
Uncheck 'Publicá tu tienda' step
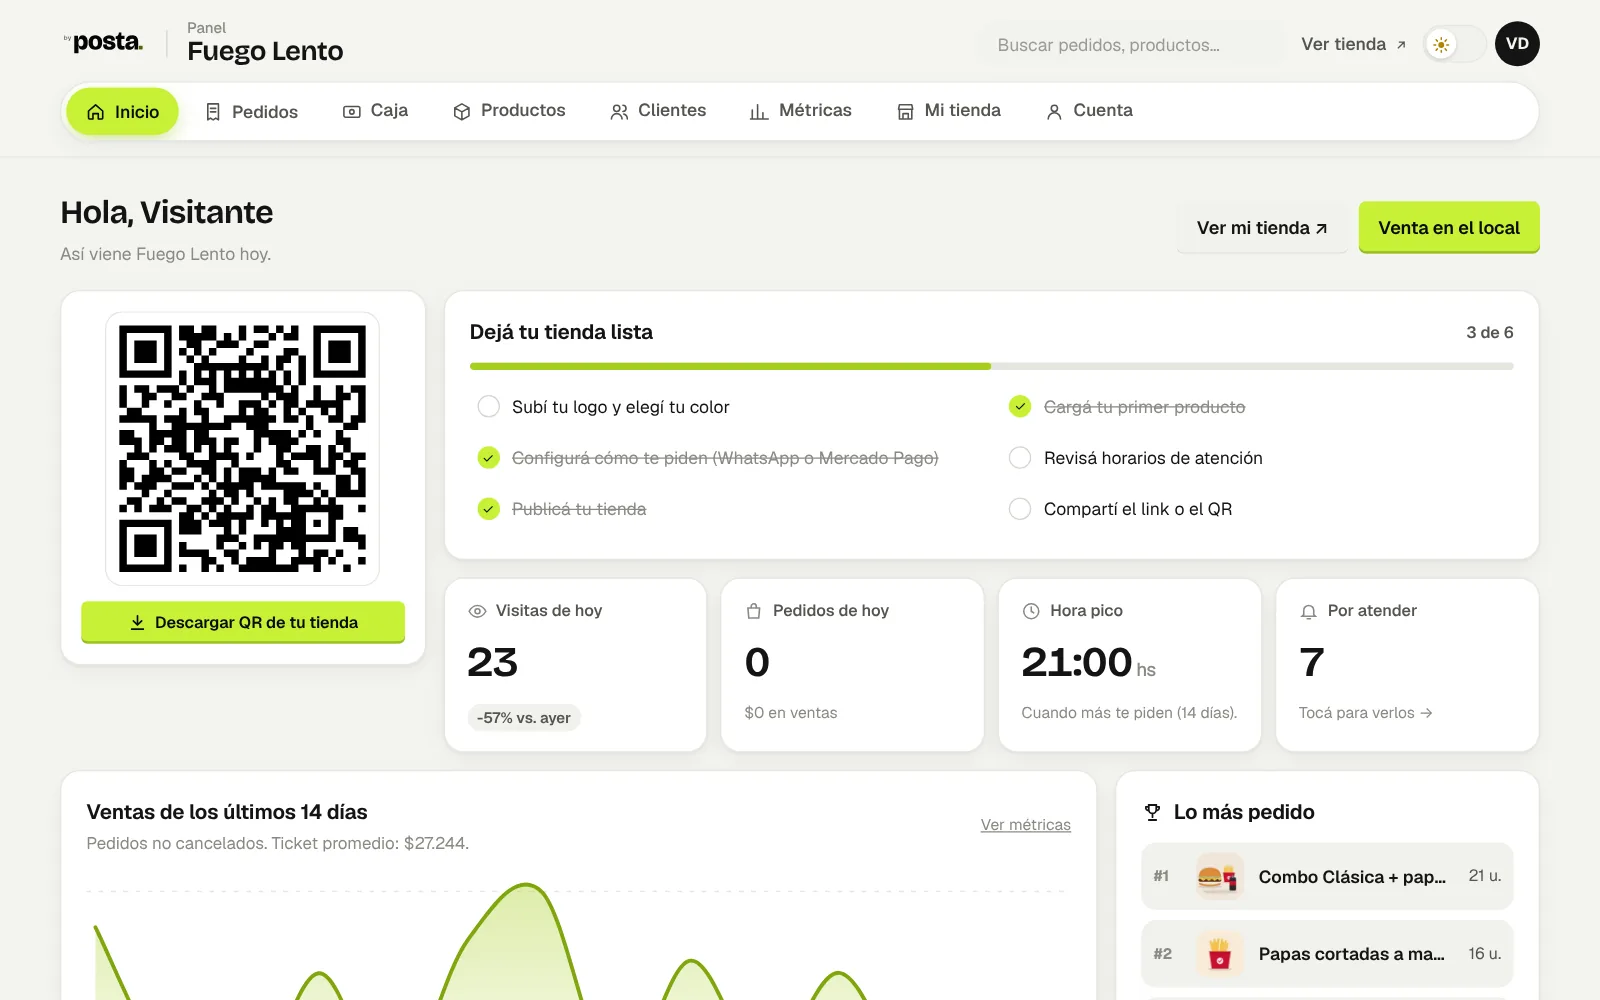pyautogui.click(x=488, y=509)
